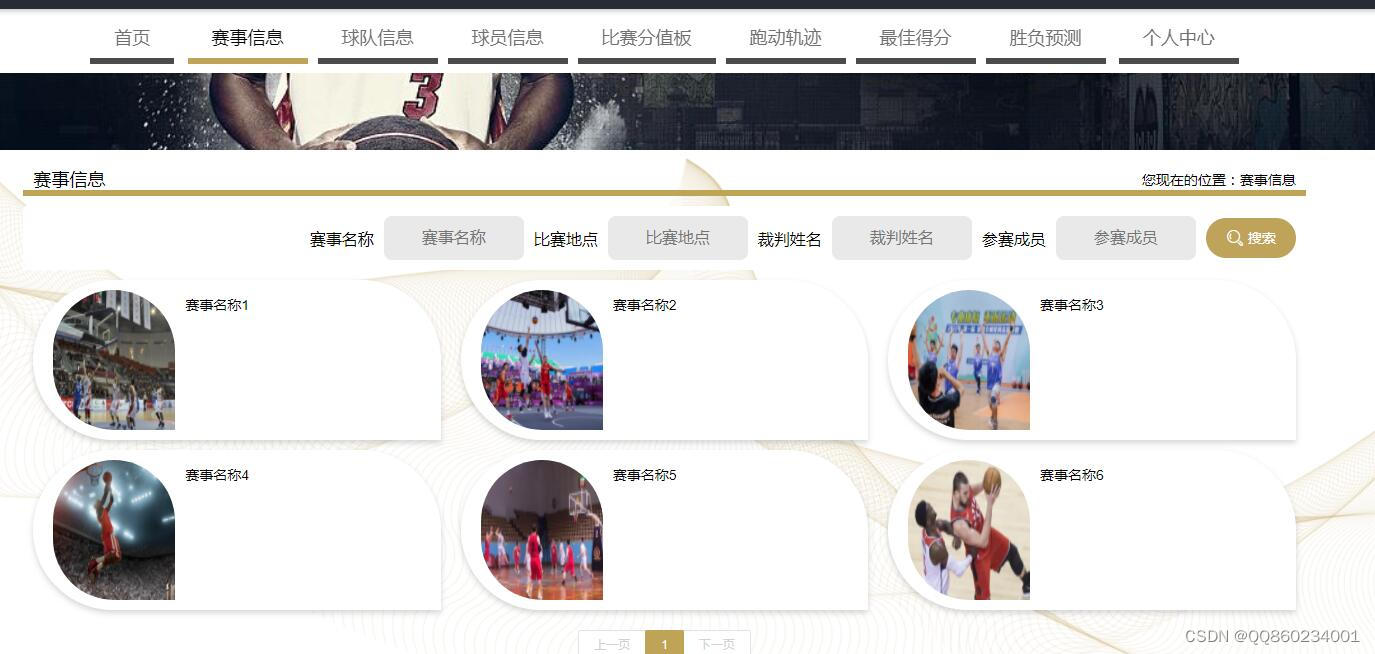
Task: Open the 首页 navigation menu item
Action: coord(132,38)
